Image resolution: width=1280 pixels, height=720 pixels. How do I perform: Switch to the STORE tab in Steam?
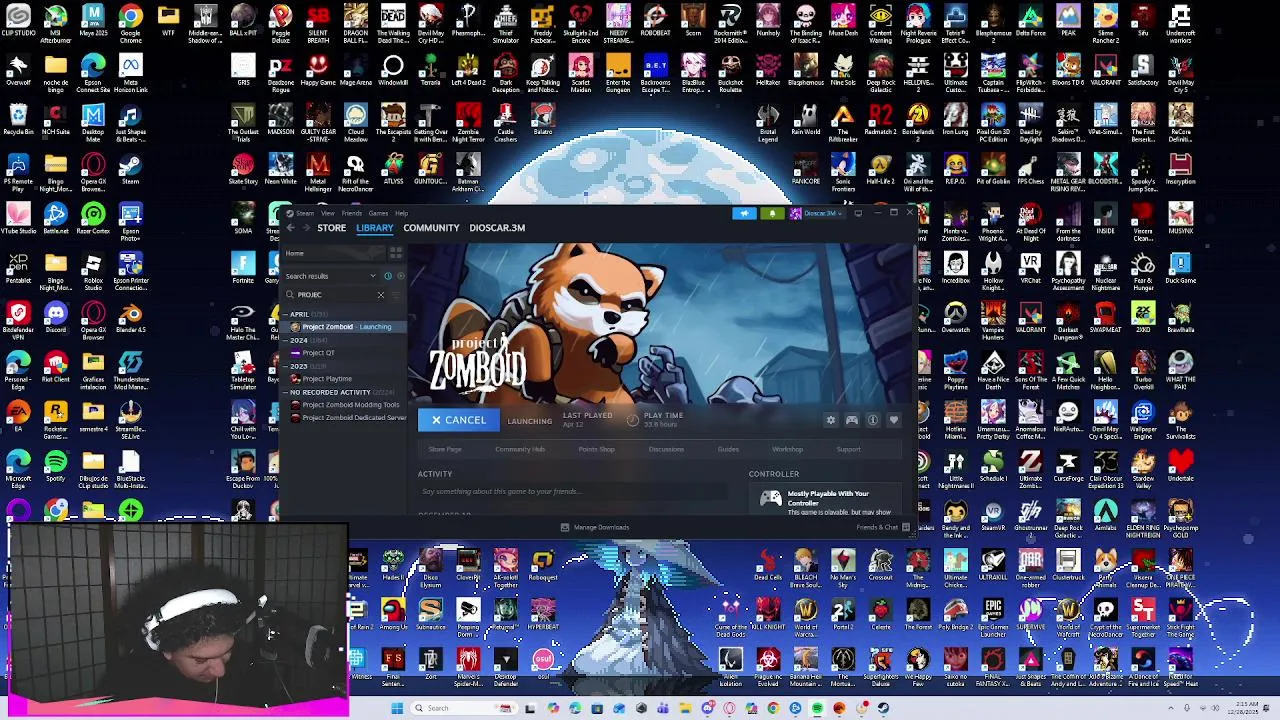(331, 228)
